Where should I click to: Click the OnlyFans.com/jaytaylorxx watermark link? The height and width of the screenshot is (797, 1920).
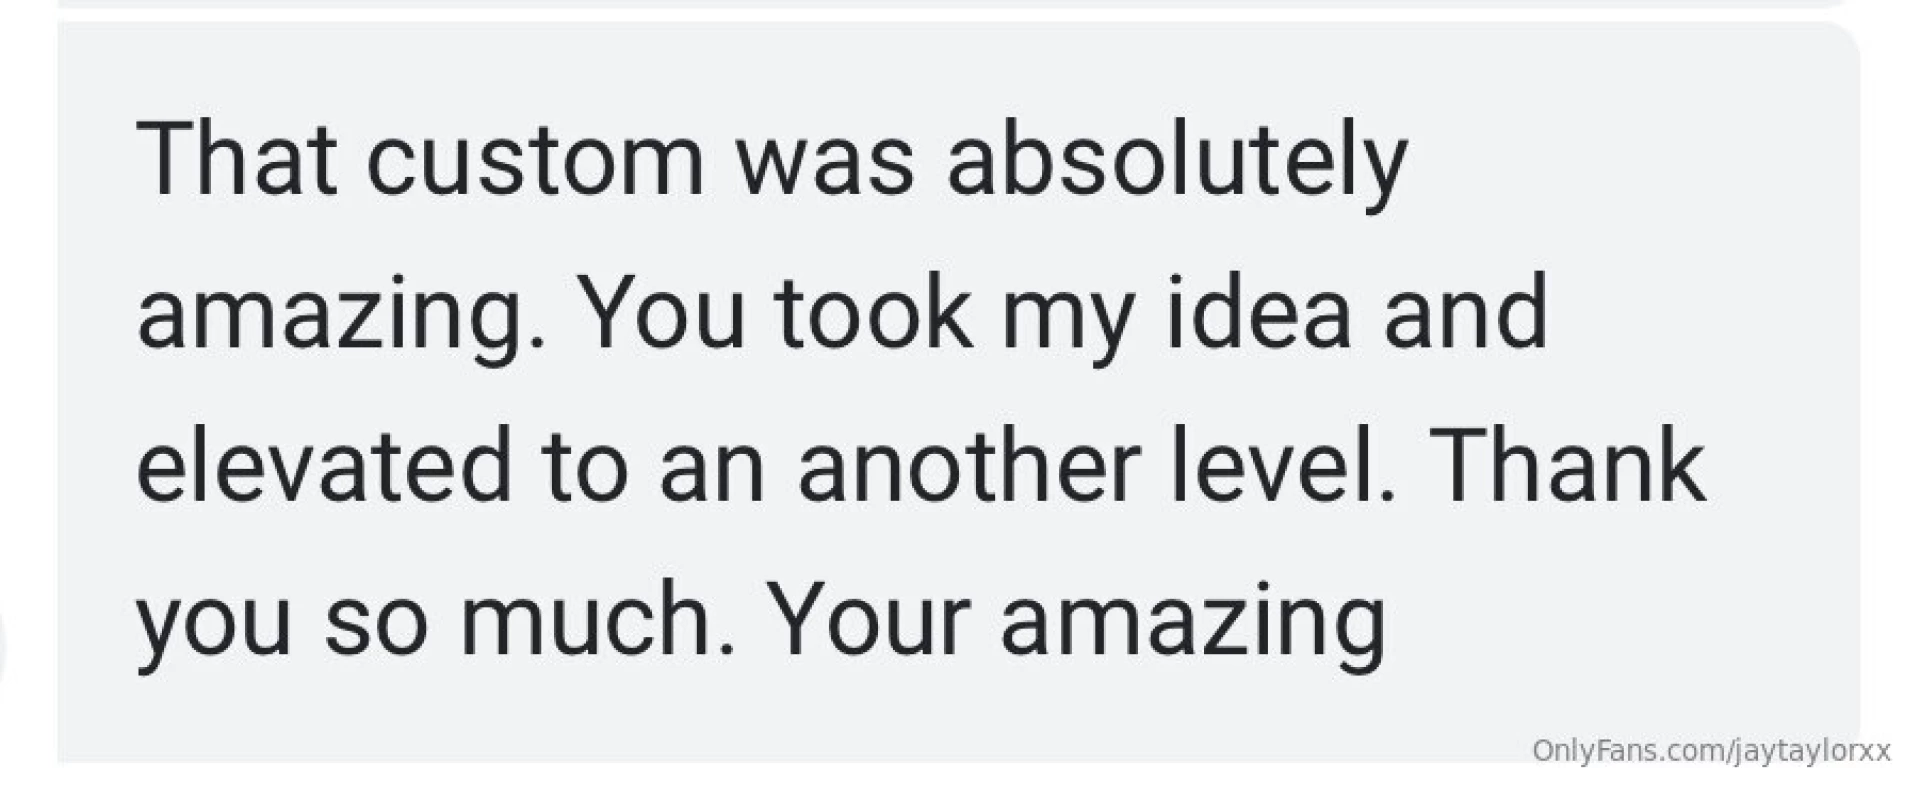tap(1710, 751)
